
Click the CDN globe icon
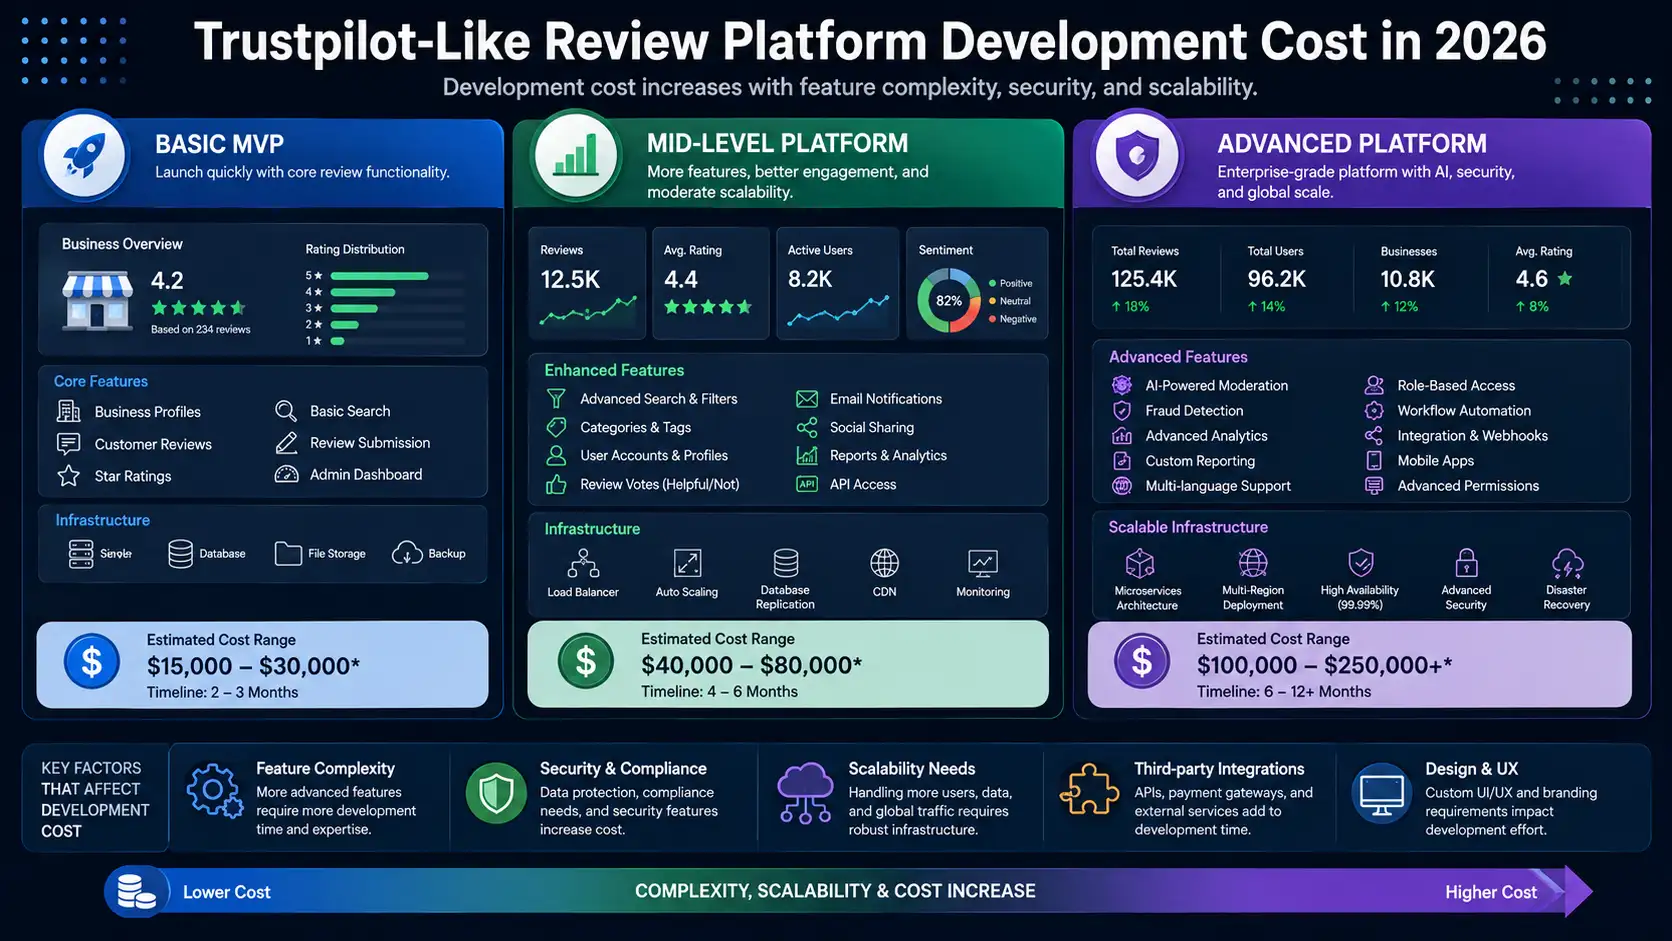884,563
